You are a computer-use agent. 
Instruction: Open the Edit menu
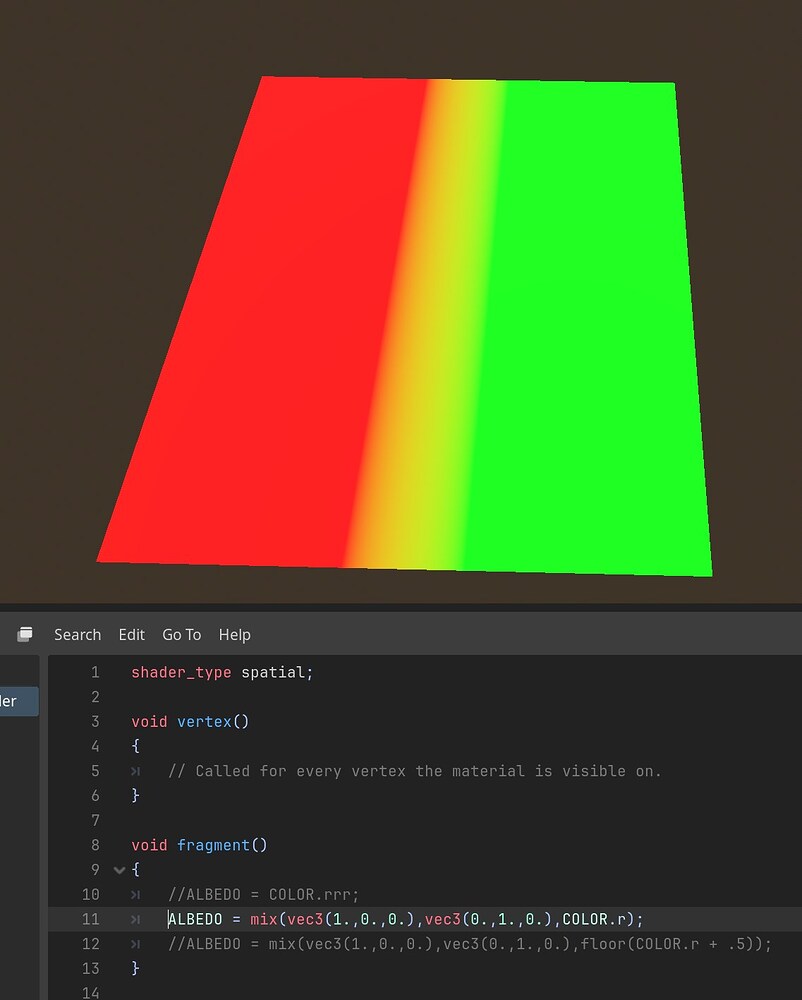(x=131, y=634)
